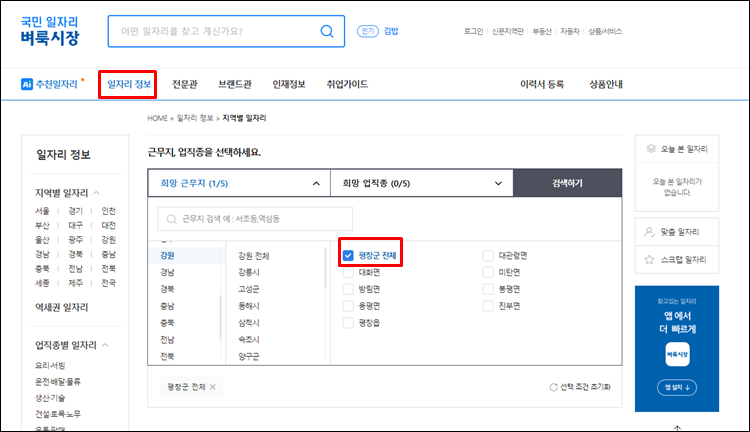The height and width of the screenshot is (432, 750).
Task: Click the 검색하기 button
Action: [x=567, y=183]
